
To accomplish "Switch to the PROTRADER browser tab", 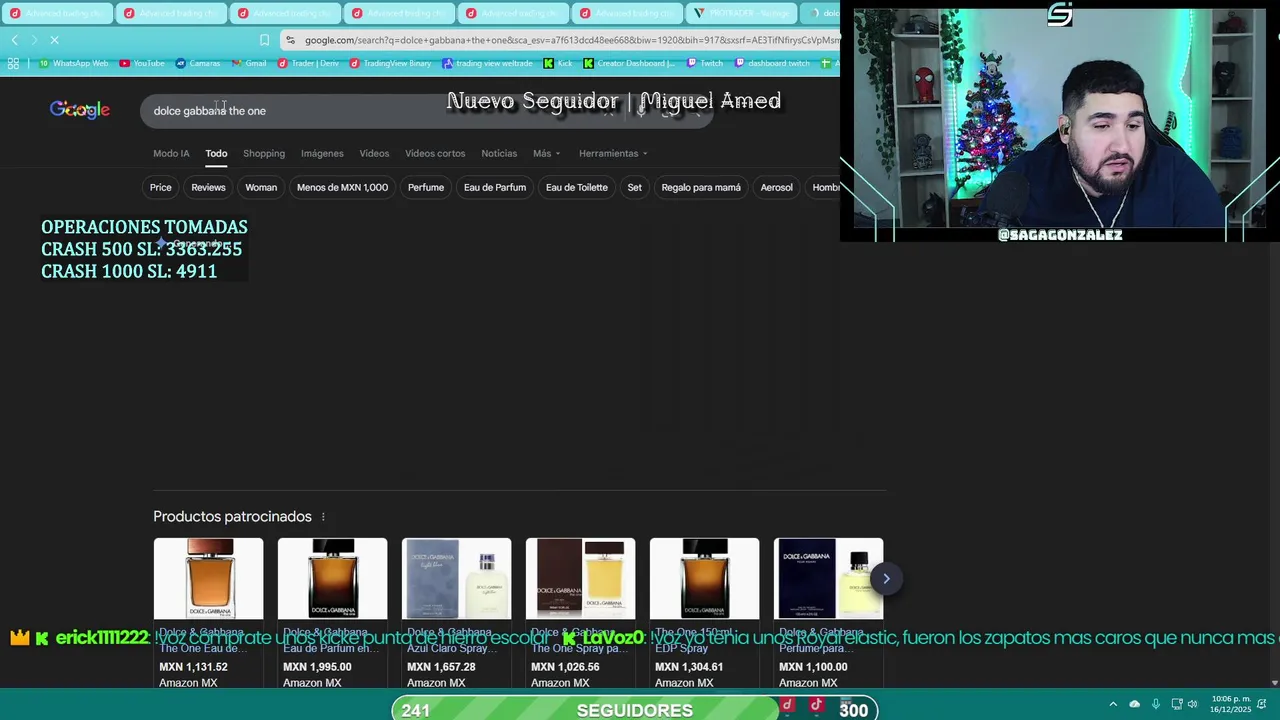I will coord(744,13).
